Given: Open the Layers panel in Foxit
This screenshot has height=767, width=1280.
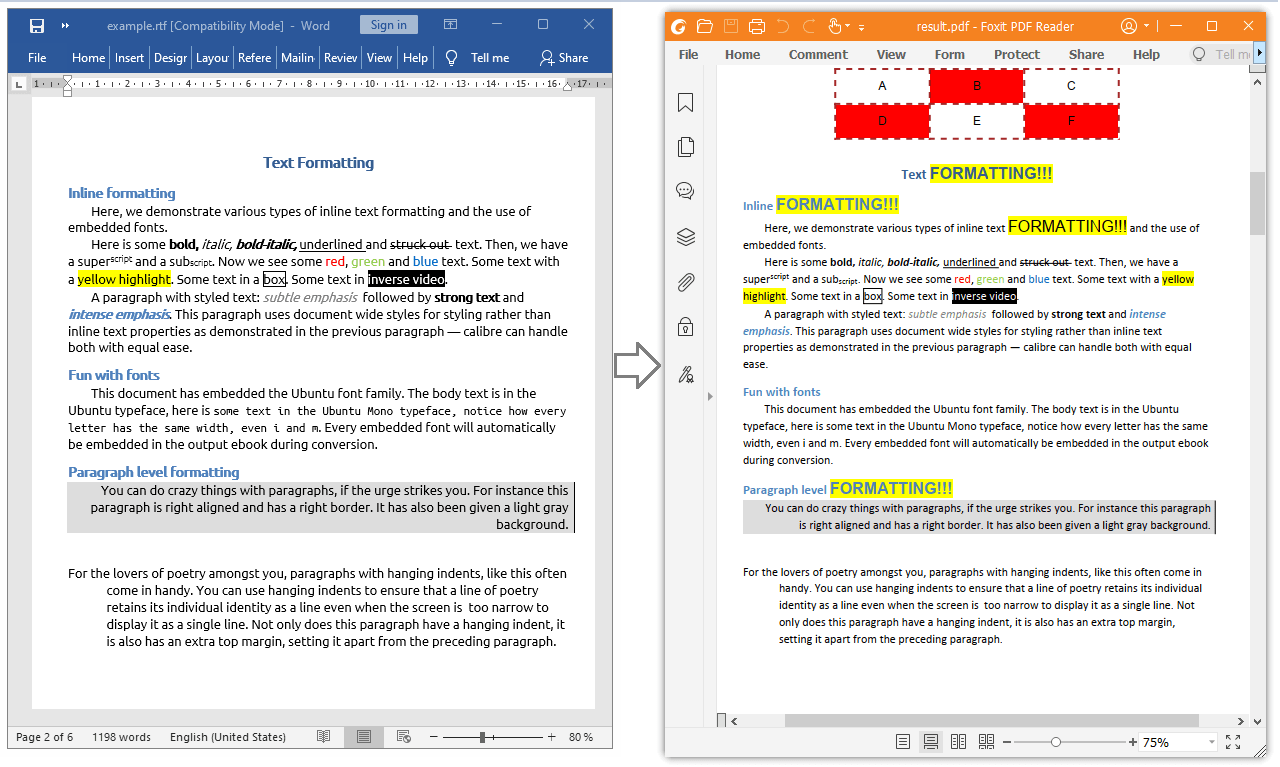Looking at the screenshot, I should click(685, 237).
